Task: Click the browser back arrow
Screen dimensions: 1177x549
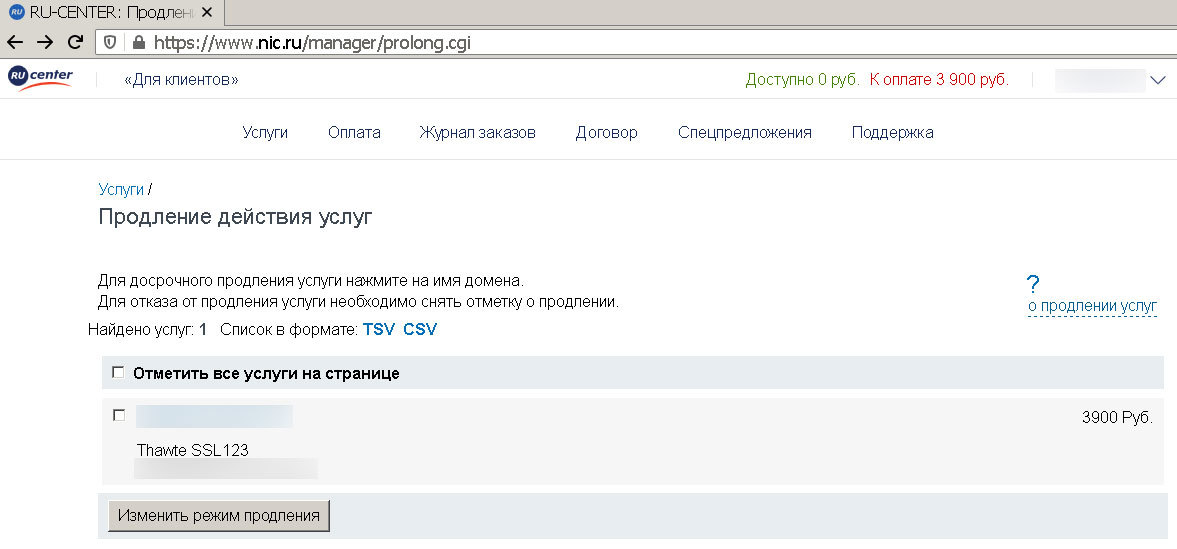Action: pyautogui.click(x=15, y=42)
